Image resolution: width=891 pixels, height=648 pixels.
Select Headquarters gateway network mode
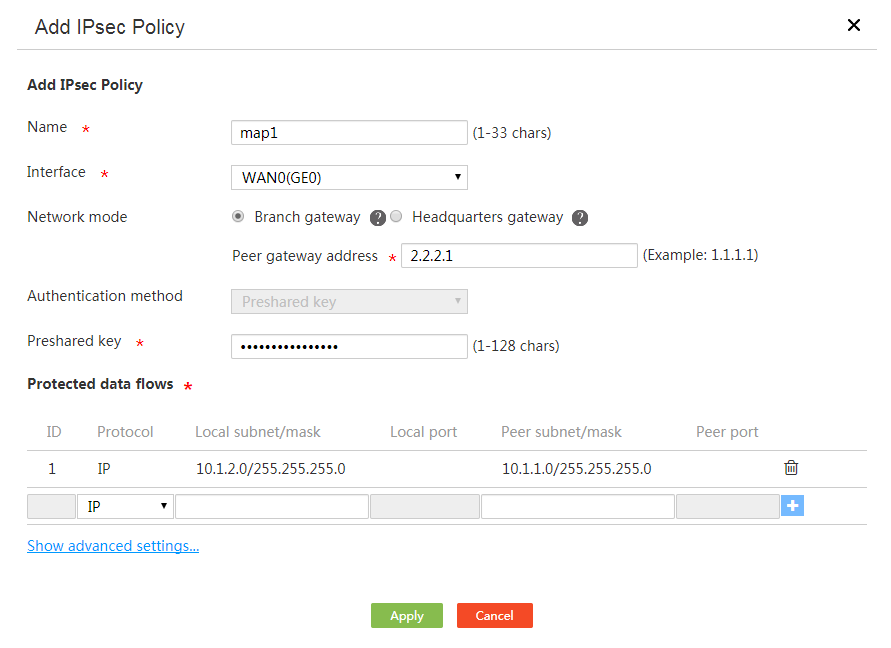click(x=396, y=217)
